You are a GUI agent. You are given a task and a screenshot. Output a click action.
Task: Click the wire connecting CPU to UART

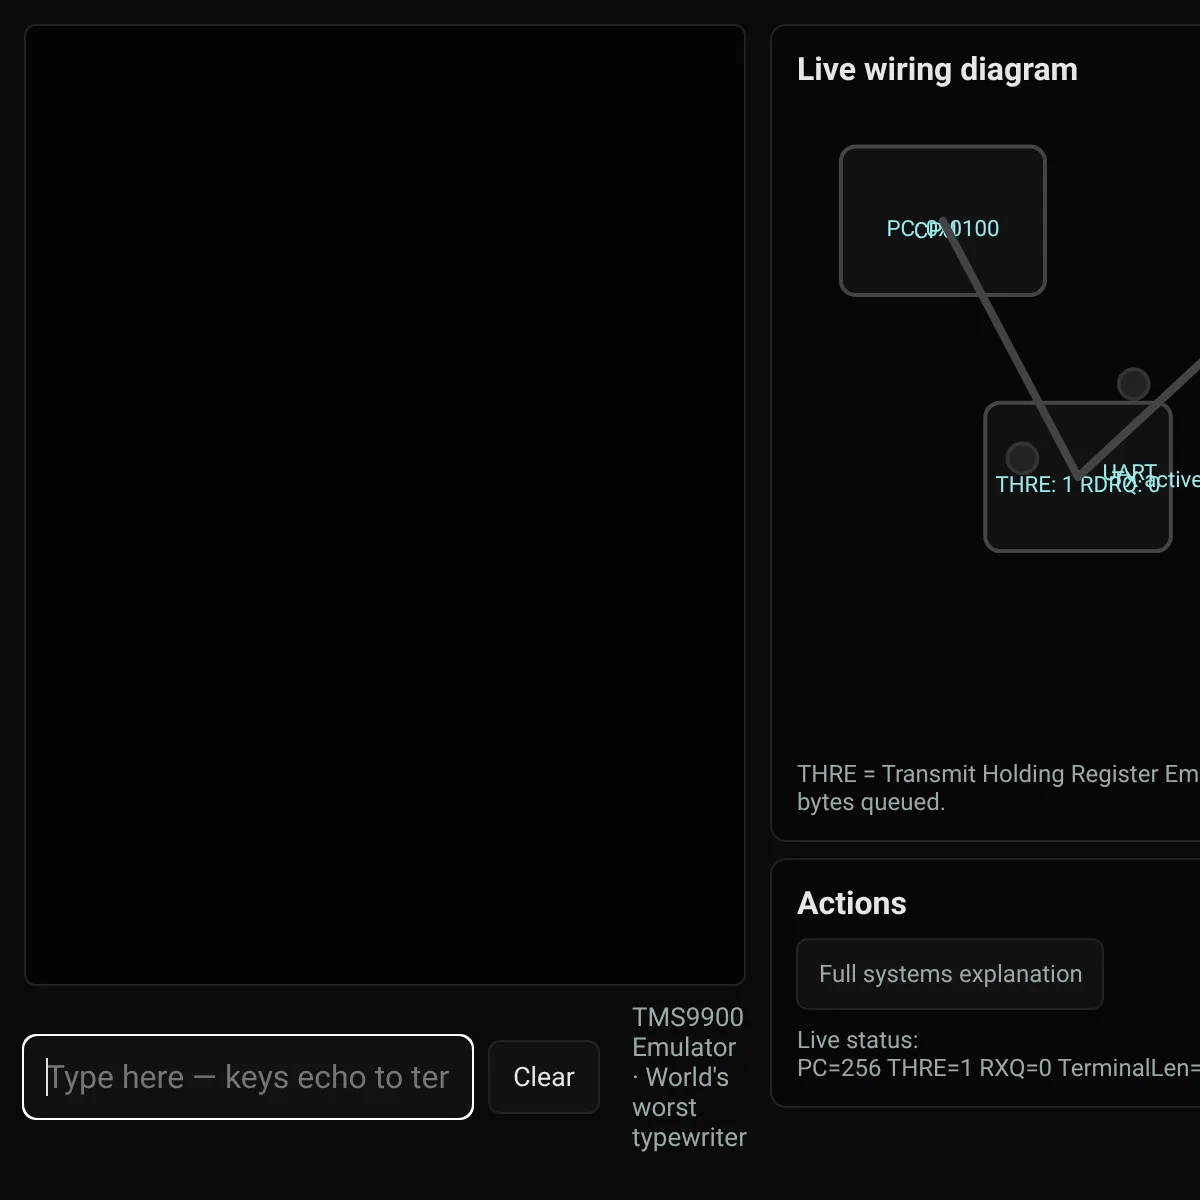1010,350
